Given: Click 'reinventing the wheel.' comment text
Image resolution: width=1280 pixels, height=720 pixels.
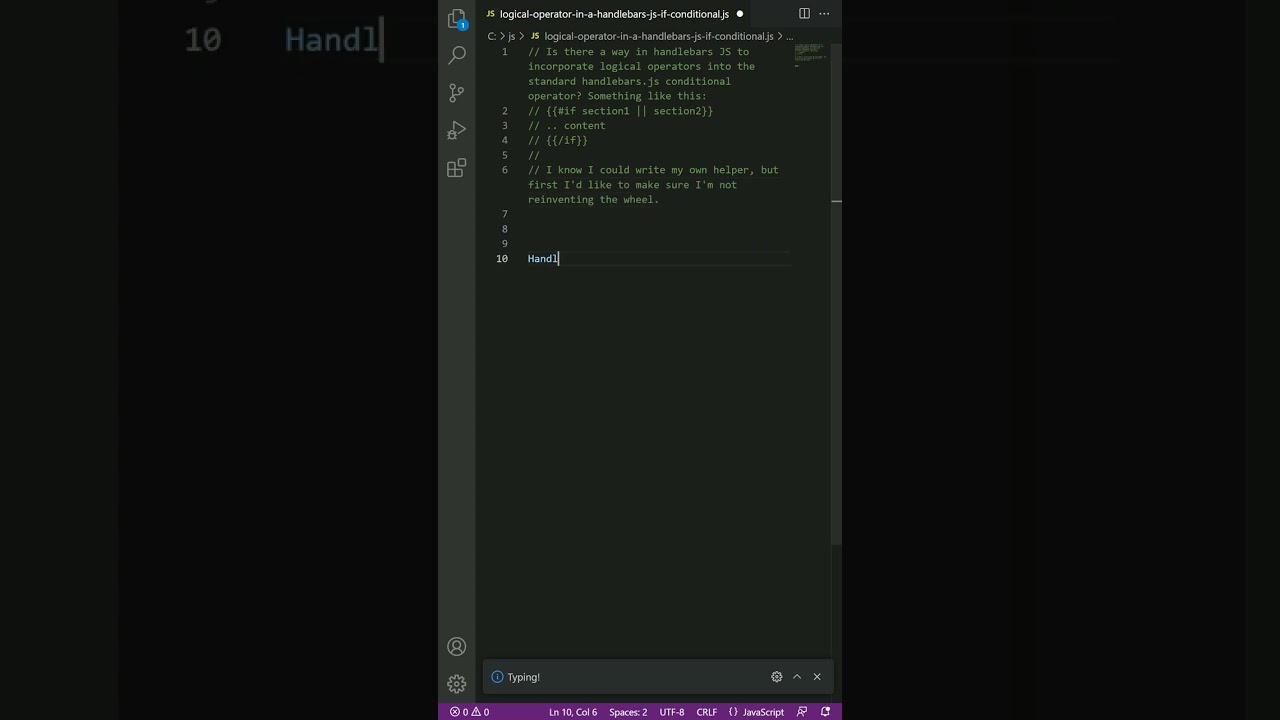Looking at the screenshot, I should [x=594, y=200].
